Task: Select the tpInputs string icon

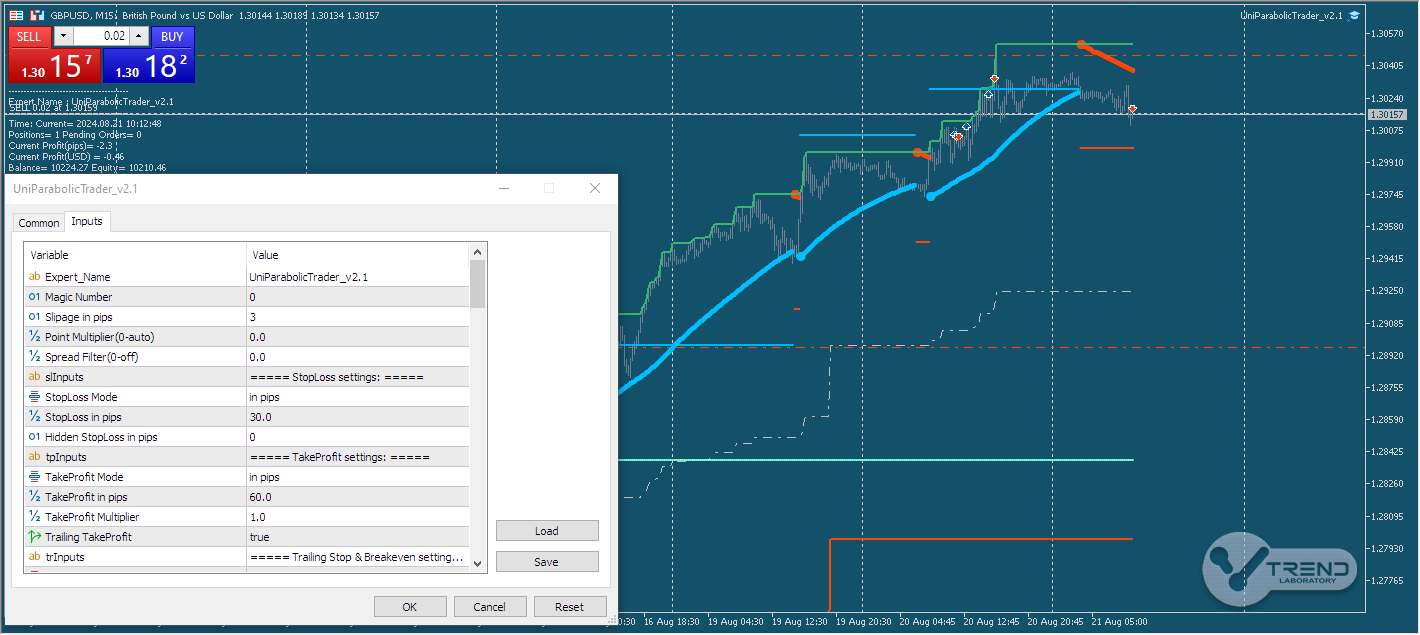Action: (x=34, y=457)
